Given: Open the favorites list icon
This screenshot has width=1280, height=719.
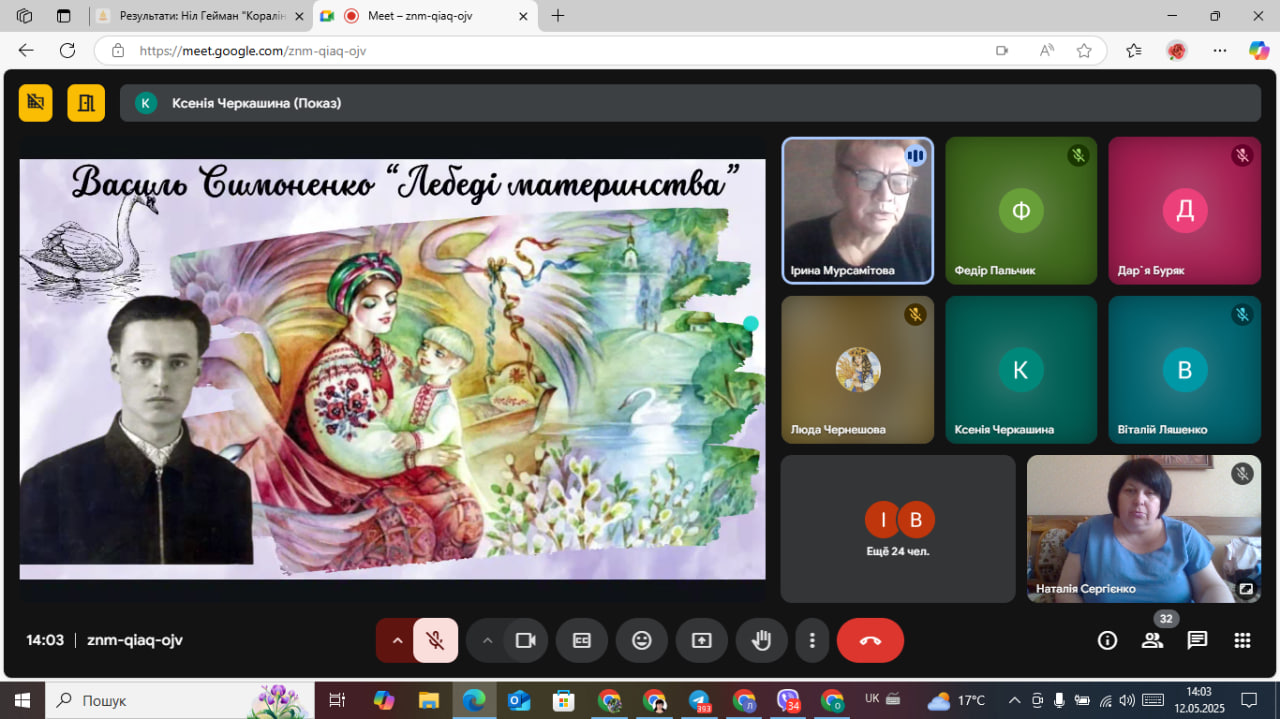Looking at the screenshot, I should click(1134, 50).
